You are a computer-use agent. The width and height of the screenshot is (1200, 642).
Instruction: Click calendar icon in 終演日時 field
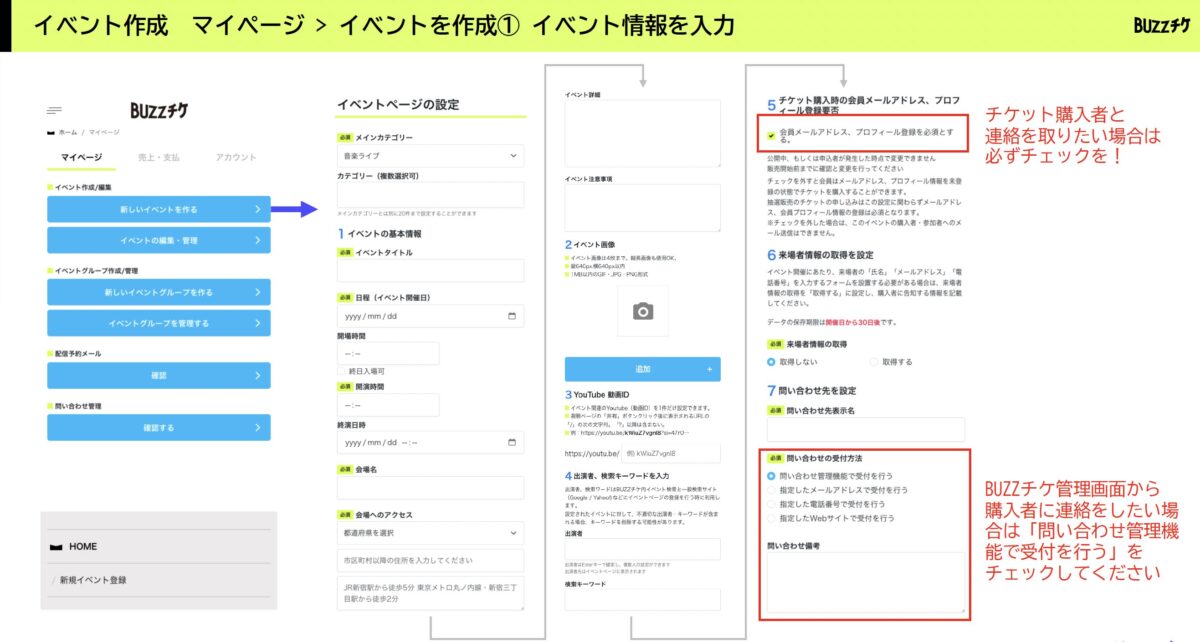click(x=512, y=442)
